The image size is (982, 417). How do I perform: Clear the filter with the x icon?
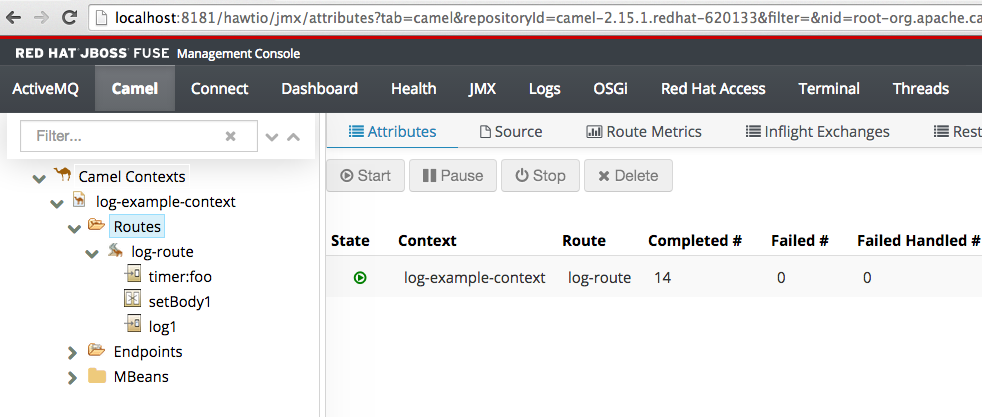click(x=230, y=136)
